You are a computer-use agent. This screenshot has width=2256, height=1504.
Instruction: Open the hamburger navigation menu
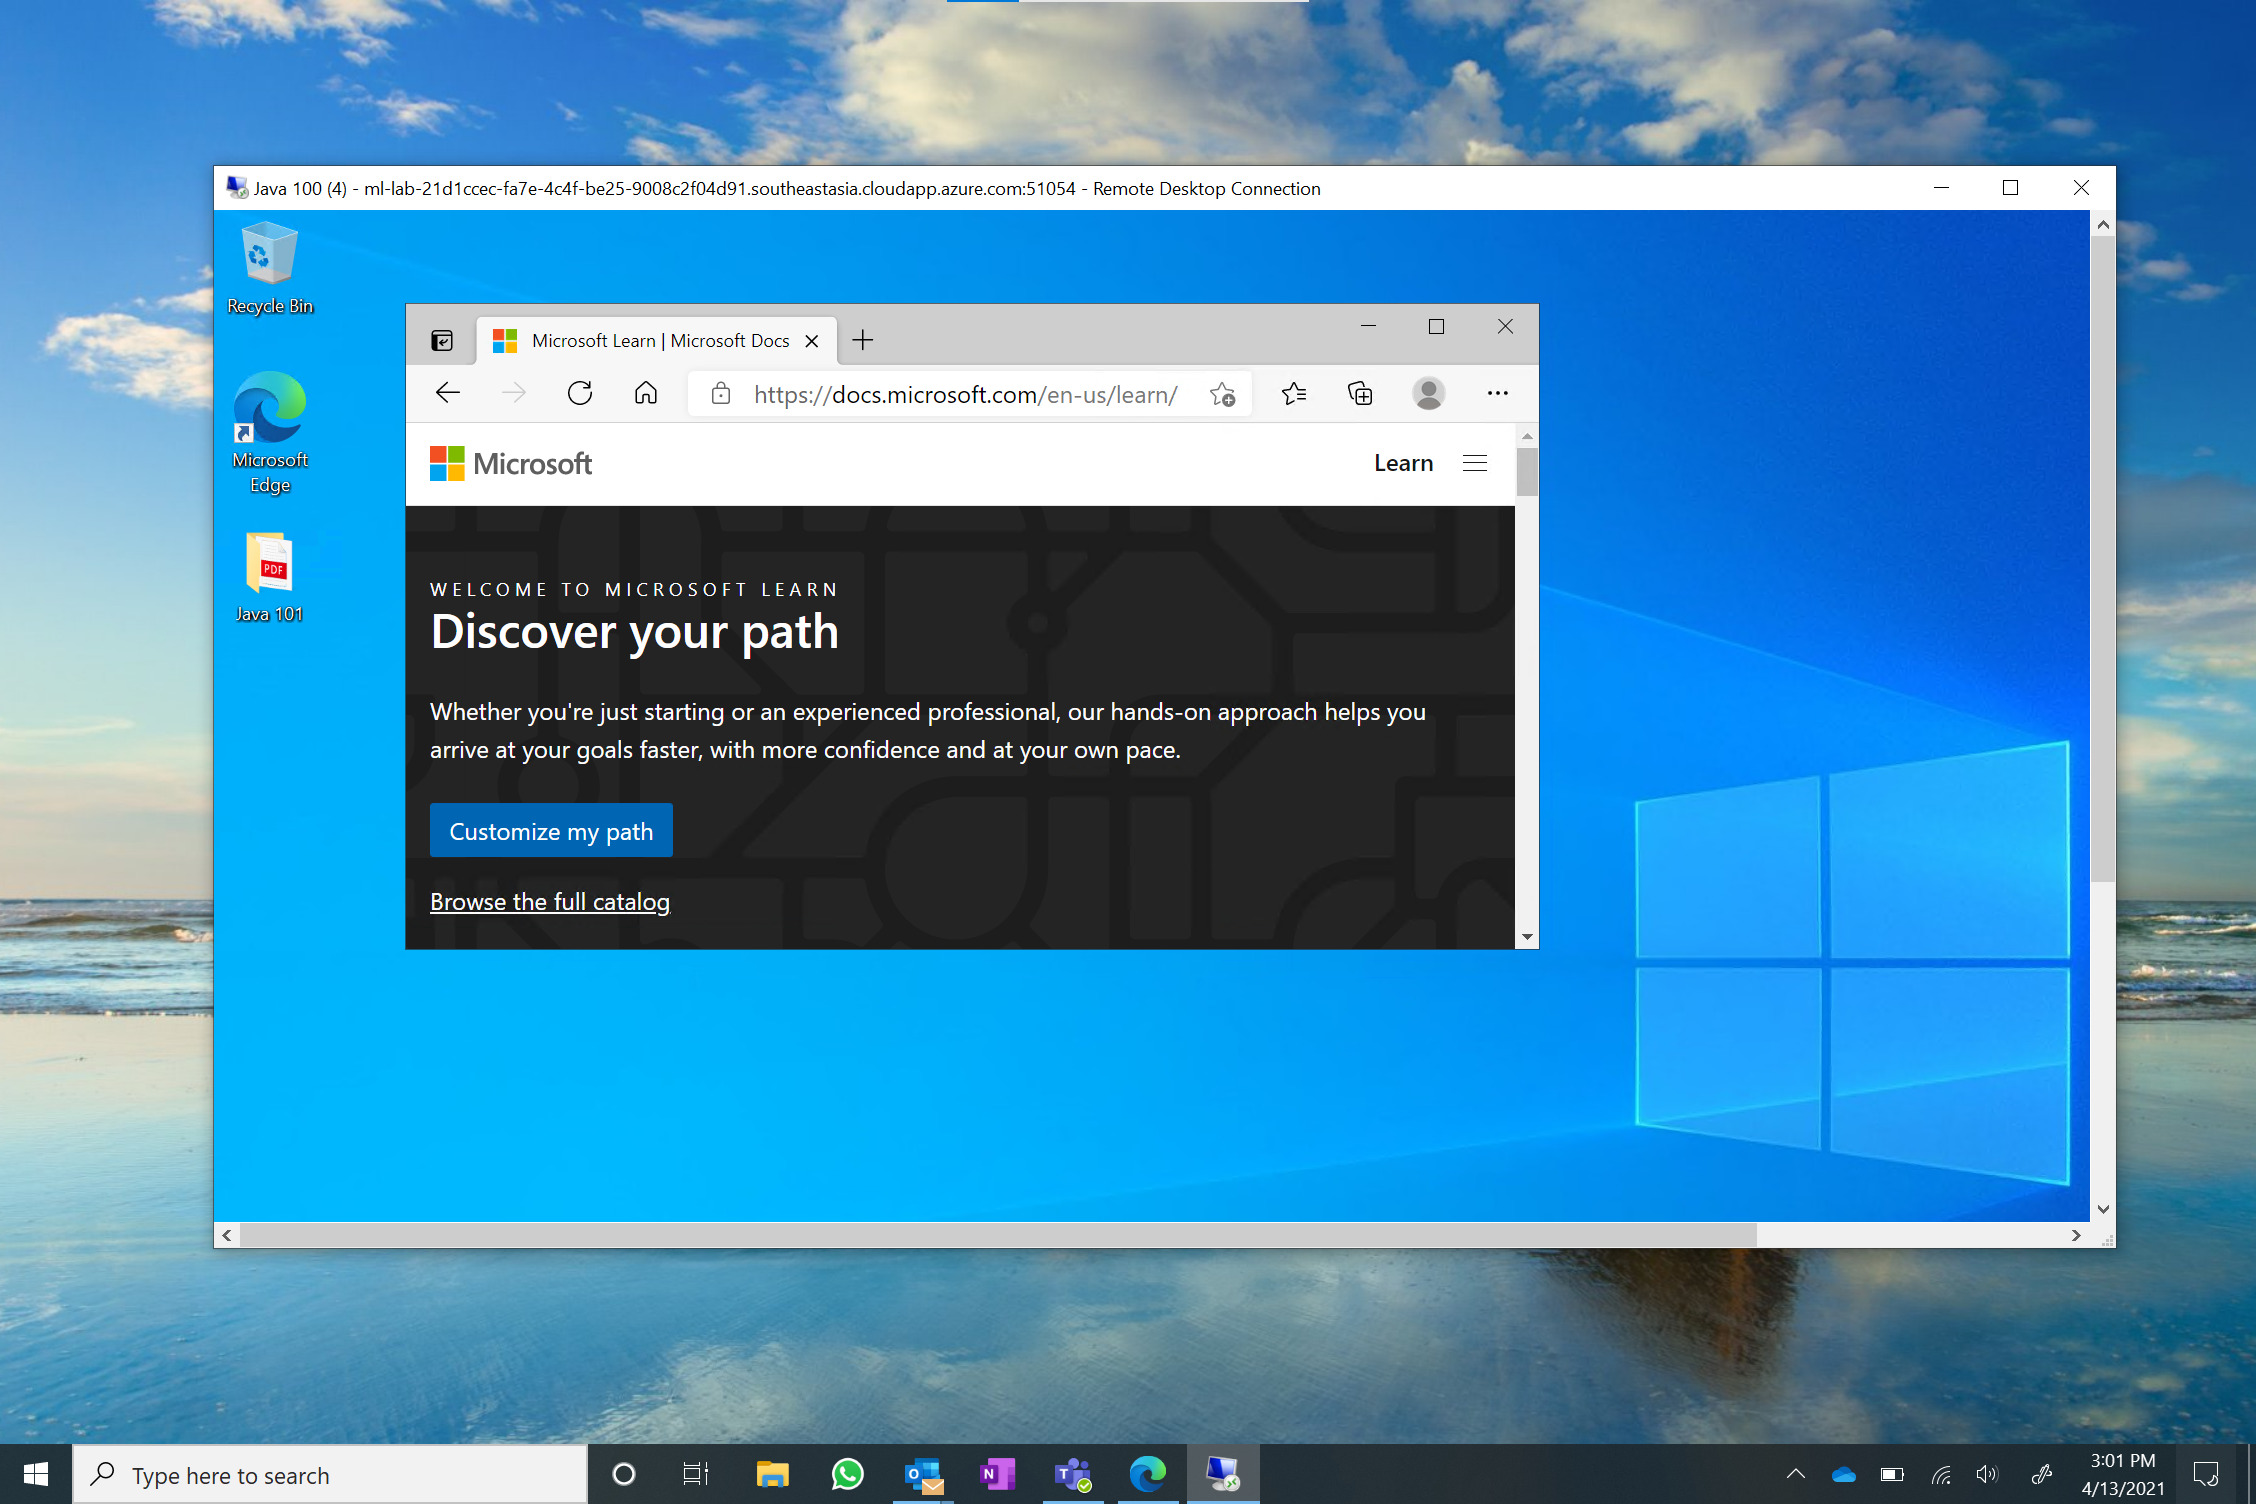1475,463
